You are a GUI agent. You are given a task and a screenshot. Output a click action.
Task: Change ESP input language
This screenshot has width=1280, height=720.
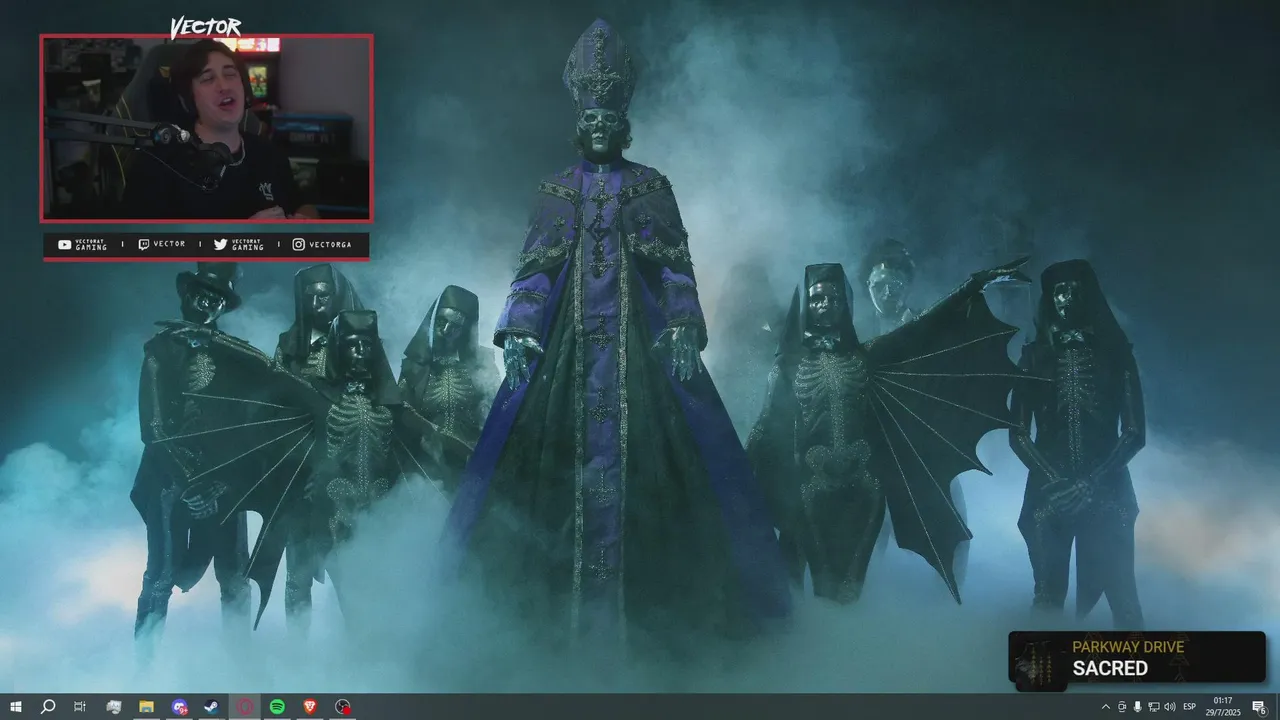pyautogui.click(x=1190, y=707)
